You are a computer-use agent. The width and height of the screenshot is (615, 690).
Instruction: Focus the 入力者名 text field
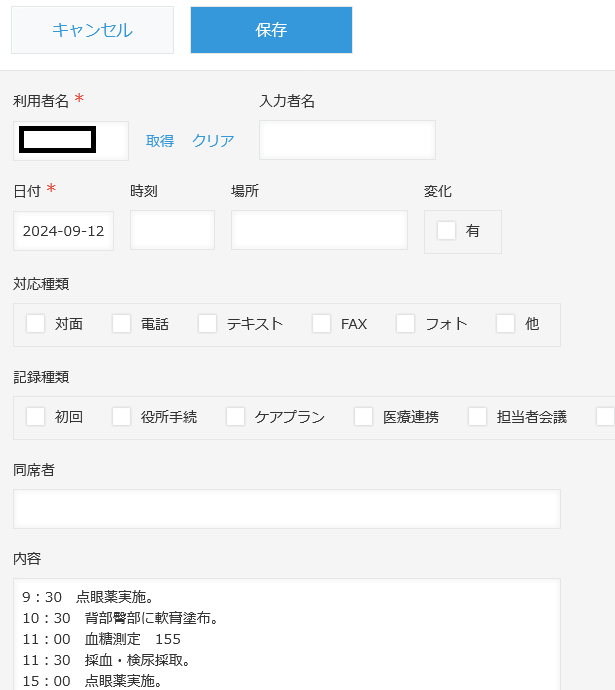coord(347,140)
